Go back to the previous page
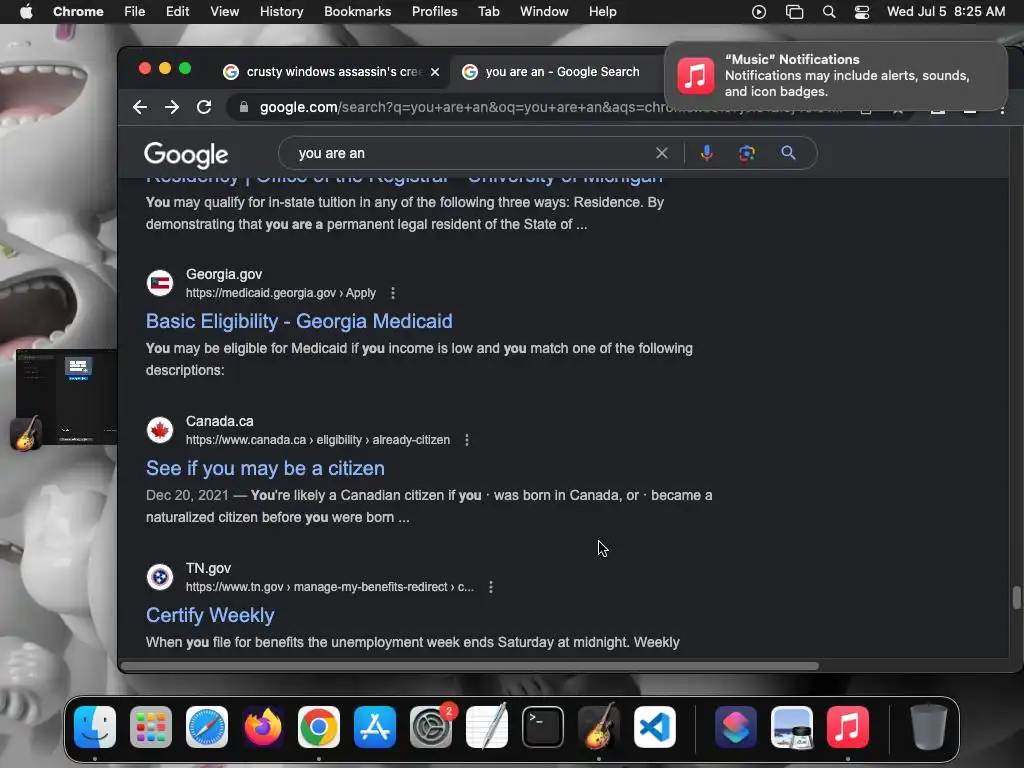 tap(140, 107)
